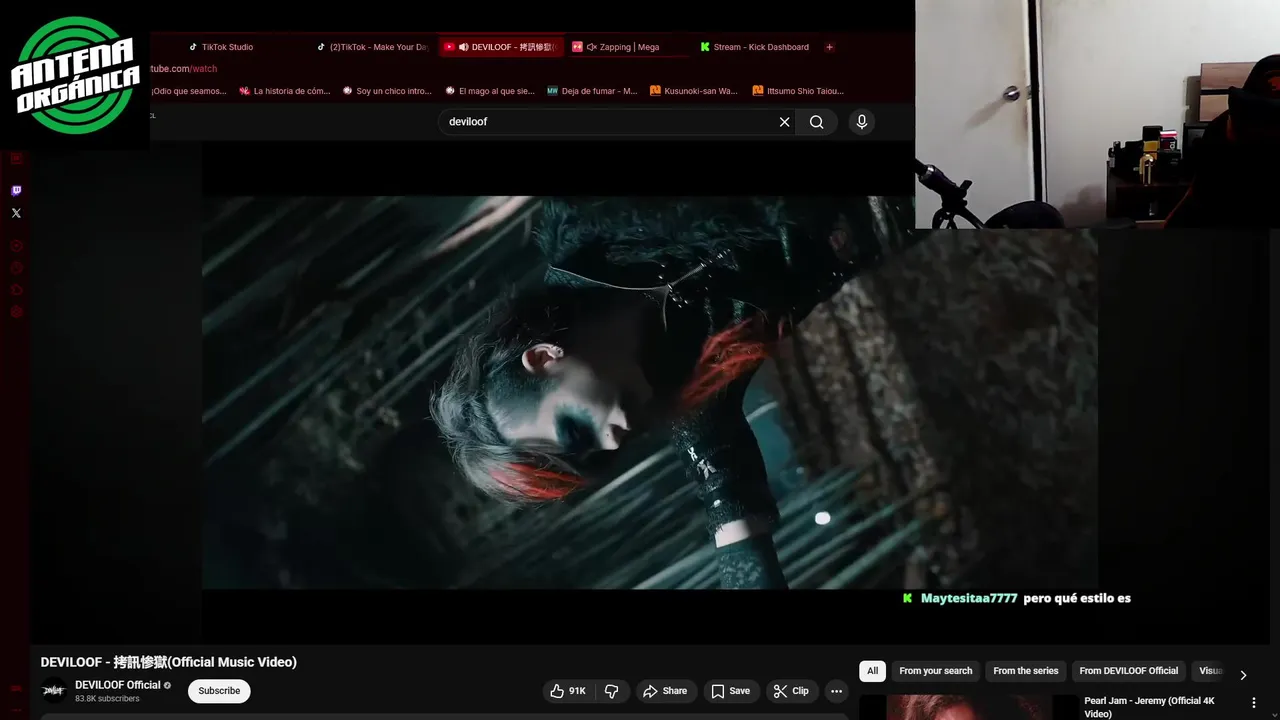Switch to the Zapping | Mega tab

coord(629,47)
